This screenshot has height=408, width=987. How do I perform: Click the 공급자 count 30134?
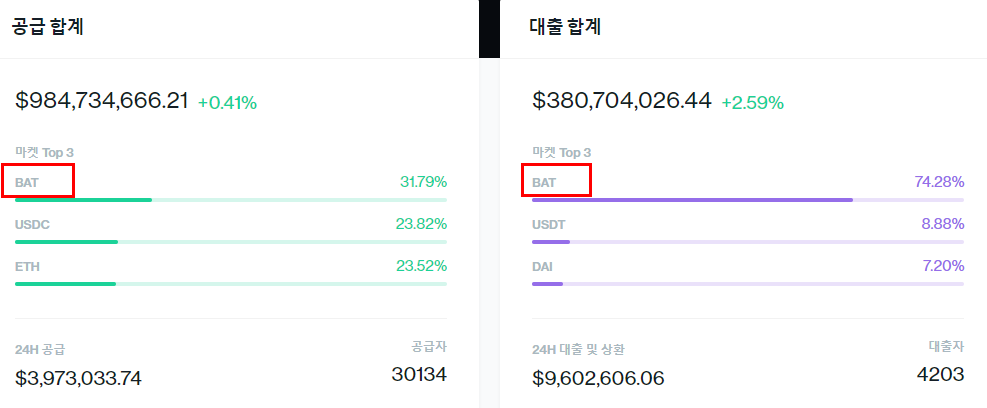[419, 375]
